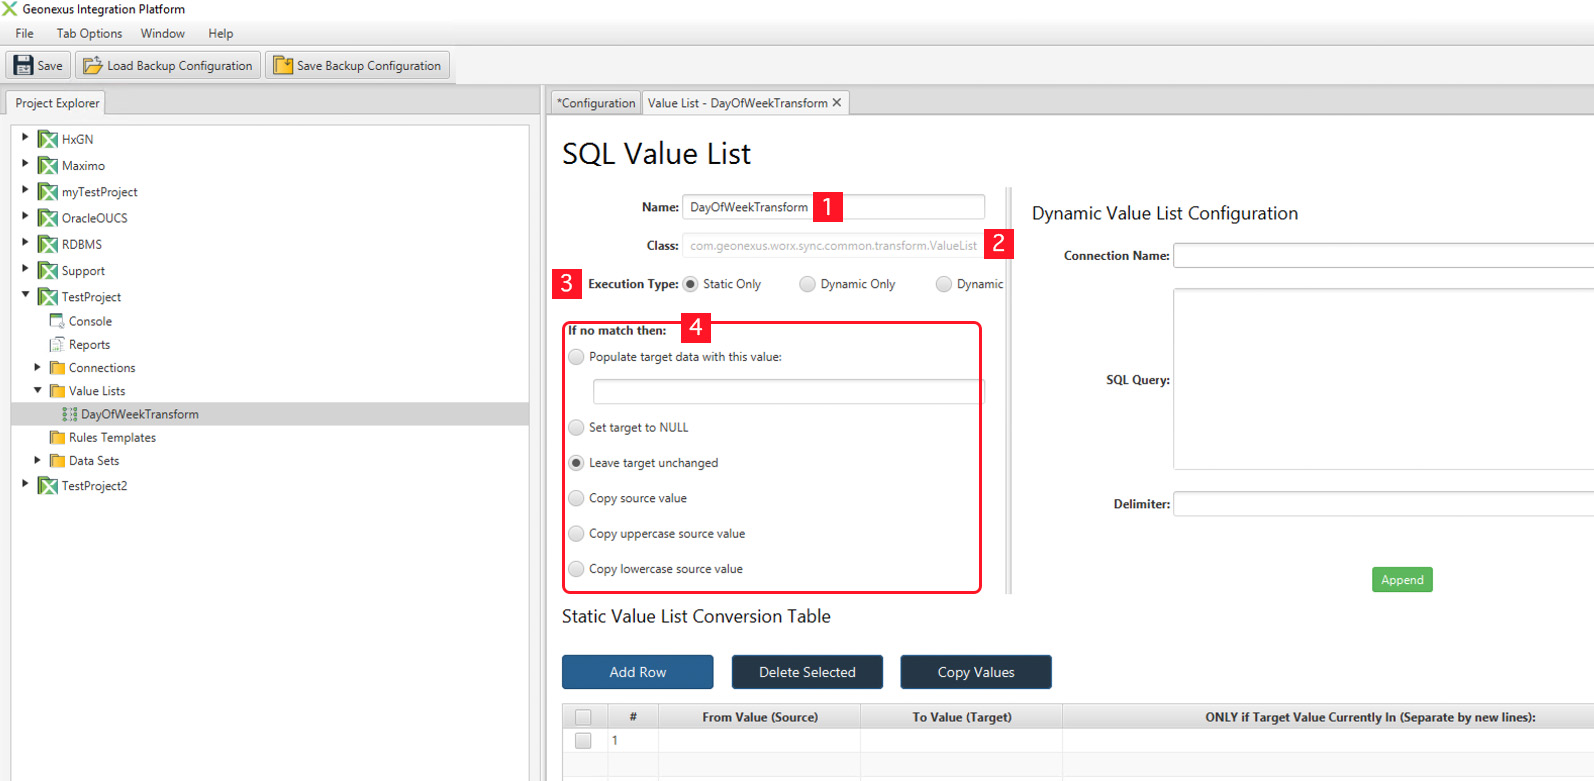Click the Console icon in TestProject
This screenshot has width=1594, height=781.
point(57,321)
